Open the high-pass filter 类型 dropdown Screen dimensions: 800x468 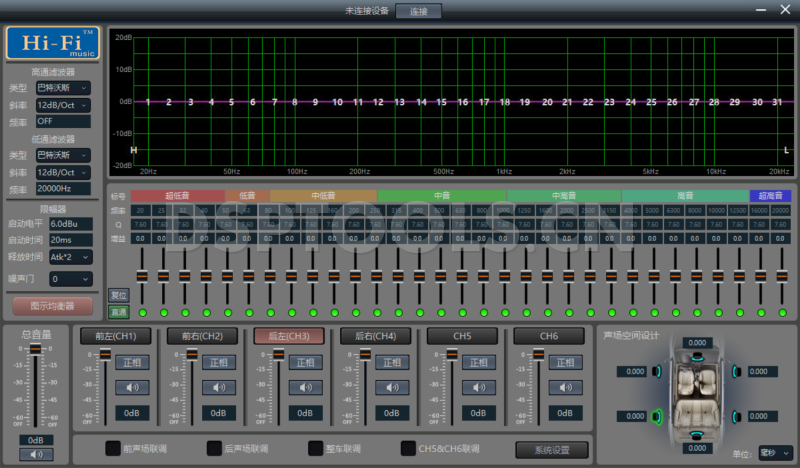[x=62, y=88]
